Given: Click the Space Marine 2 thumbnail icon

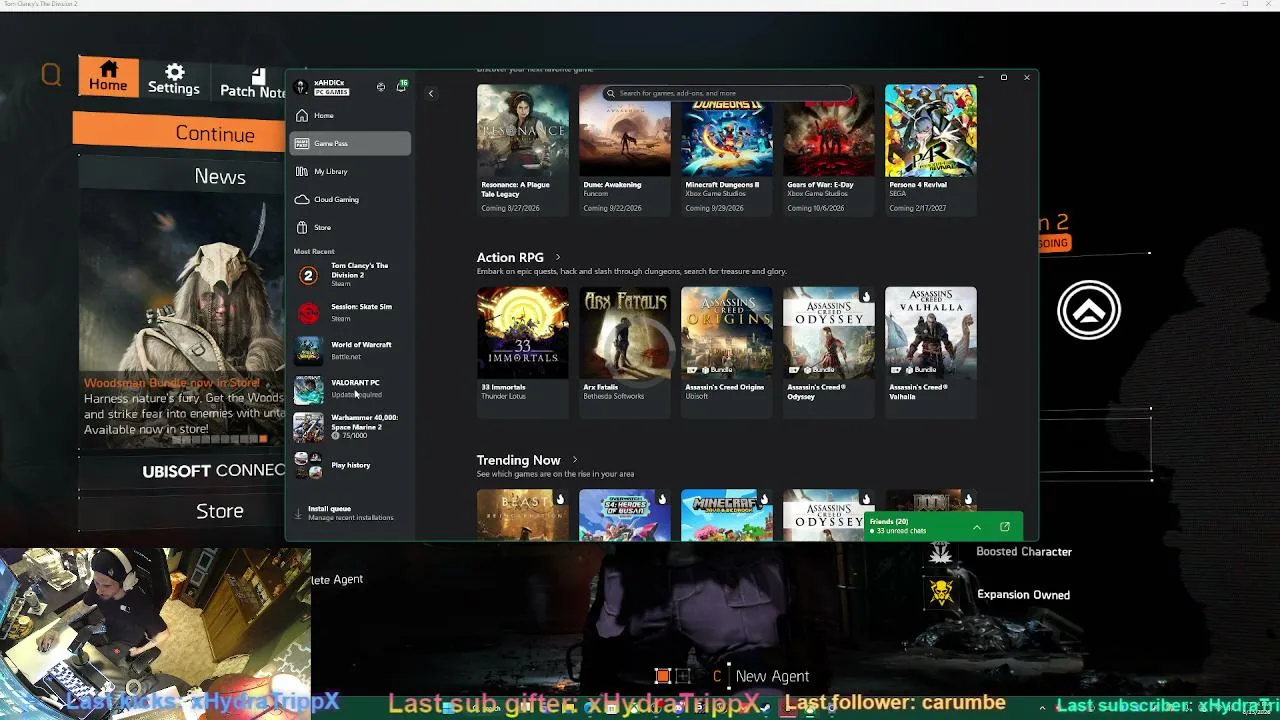Looking at the screenshot, I should click(x=308, y=427).
